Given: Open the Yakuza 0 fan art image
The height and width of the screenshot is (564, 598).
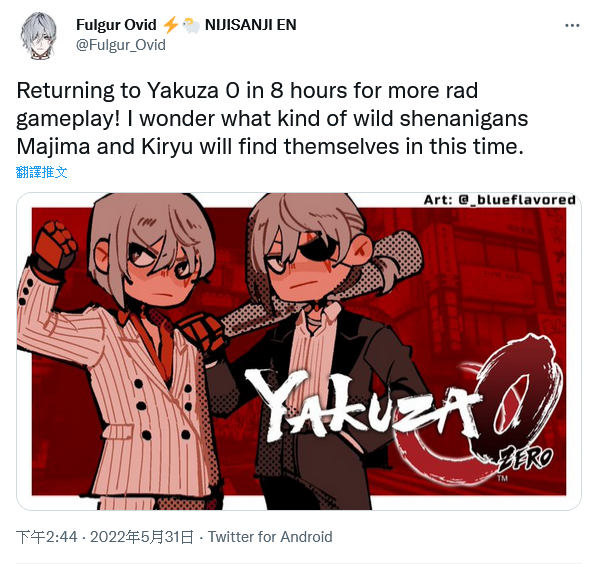Looking at the screenshot, I should [x=299, y=351].
